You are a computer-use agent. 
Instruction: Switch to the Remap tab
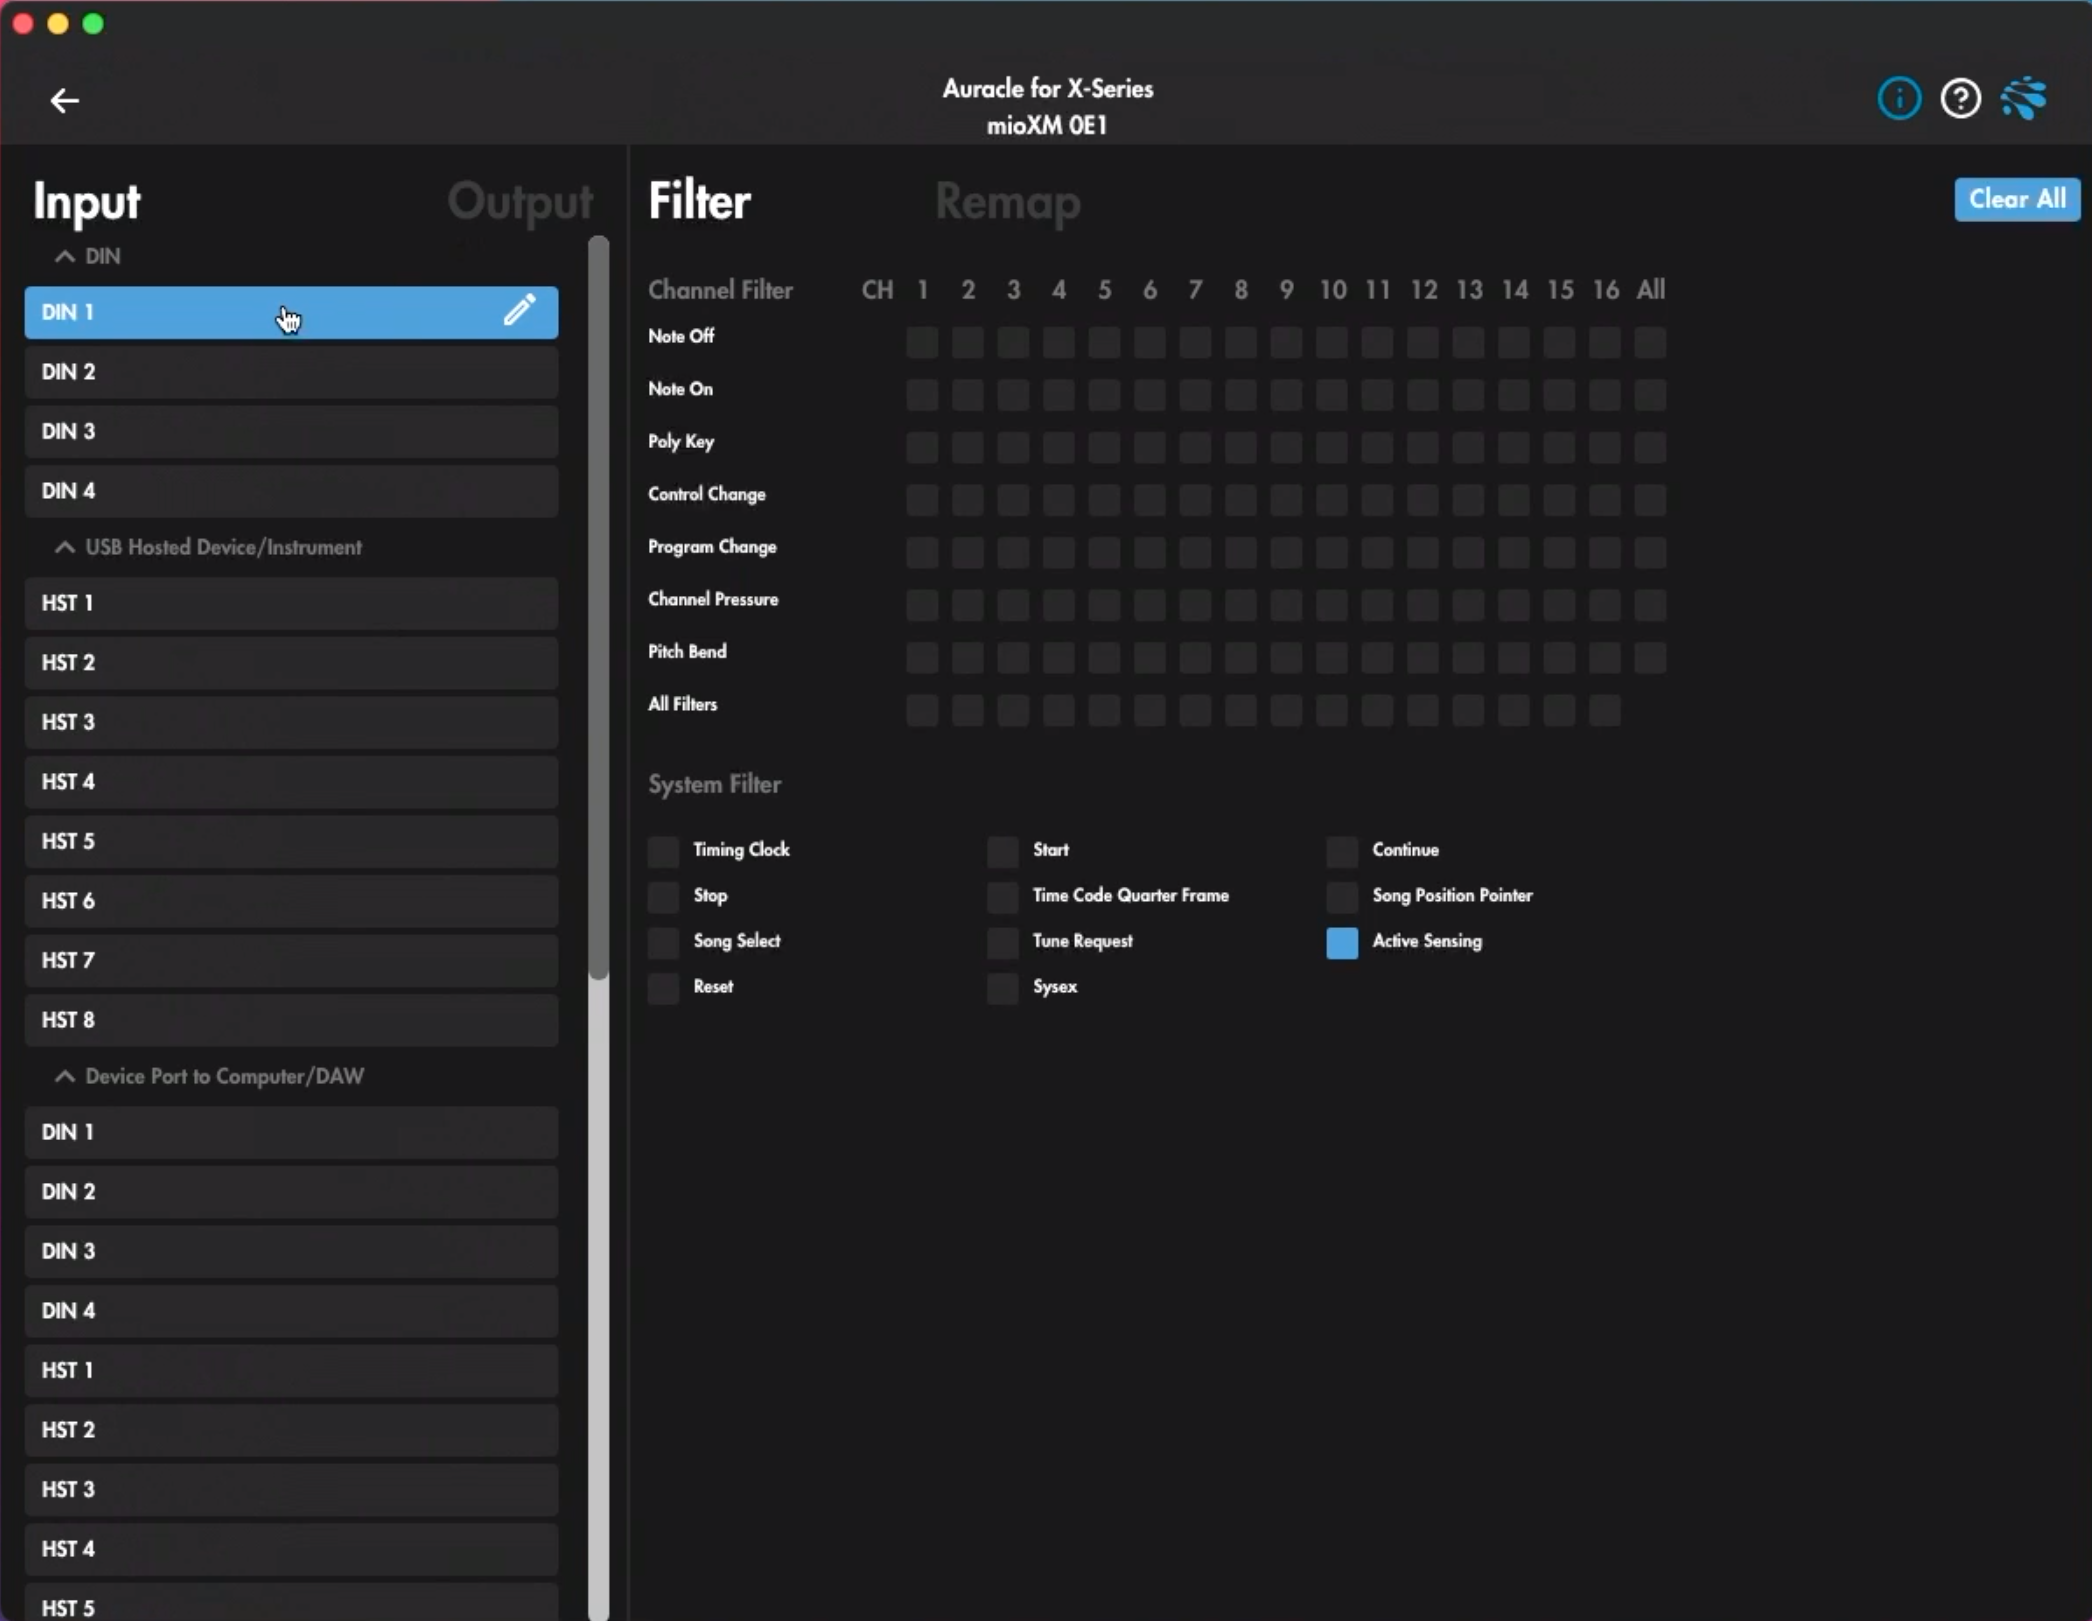1007,201
